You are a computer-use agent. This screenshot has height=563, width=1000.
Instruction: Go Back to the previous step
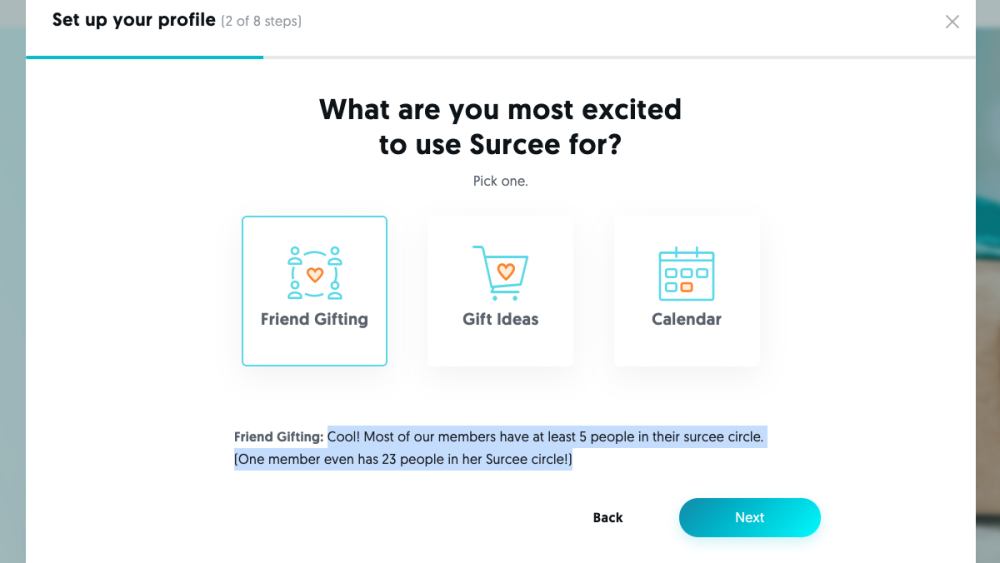tap(608, 517)
